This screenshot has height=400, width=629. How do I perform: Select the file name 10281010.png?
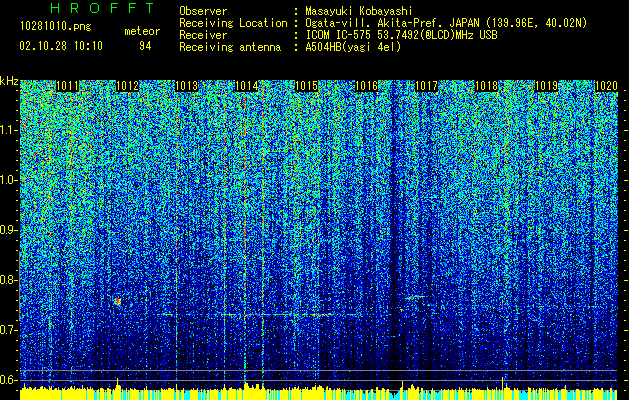(56, 26)
